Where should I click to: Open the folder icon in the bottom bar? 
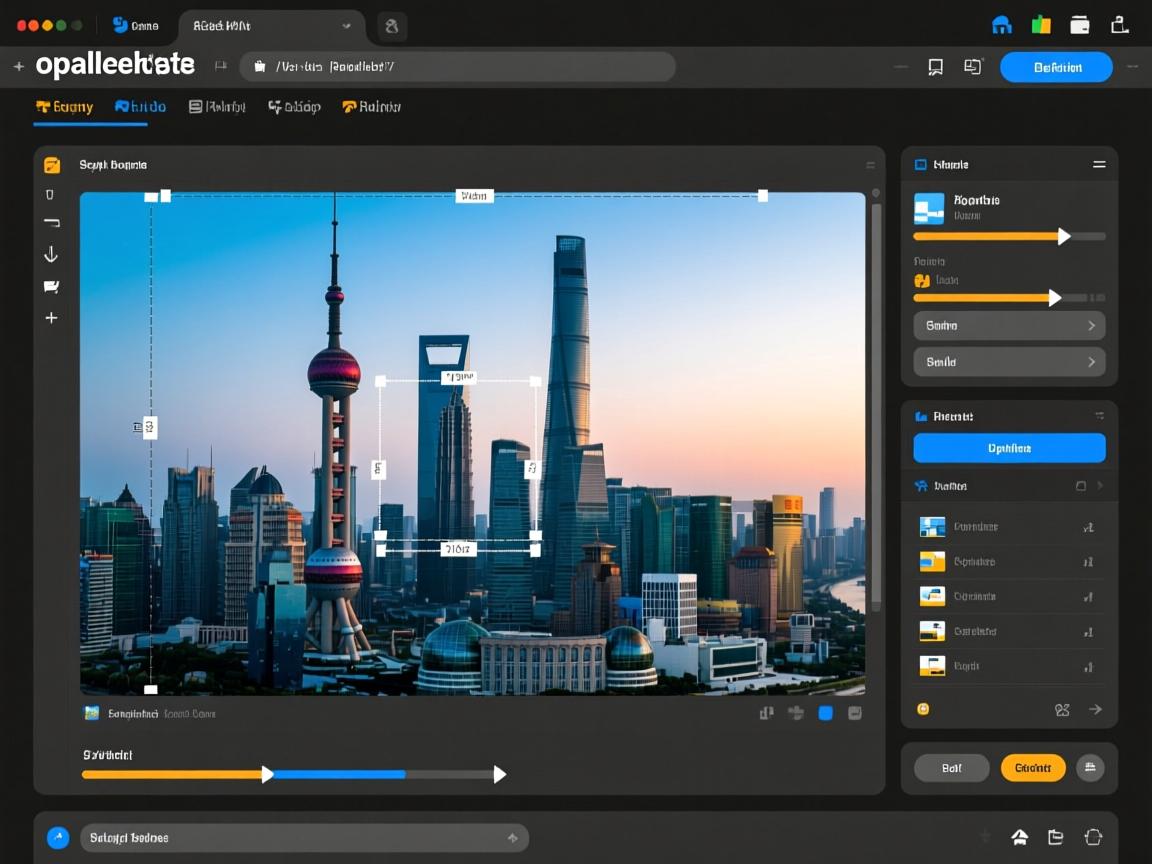pyautogui.click(x=1055, y=837)
